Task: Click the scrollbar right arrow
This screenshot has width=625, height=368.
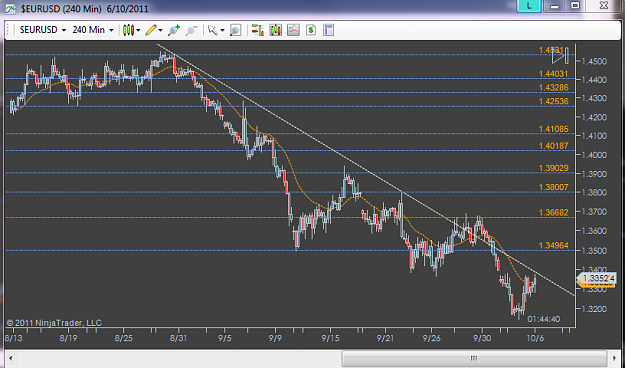Action: pyautogui.click(x=614, y=358)
